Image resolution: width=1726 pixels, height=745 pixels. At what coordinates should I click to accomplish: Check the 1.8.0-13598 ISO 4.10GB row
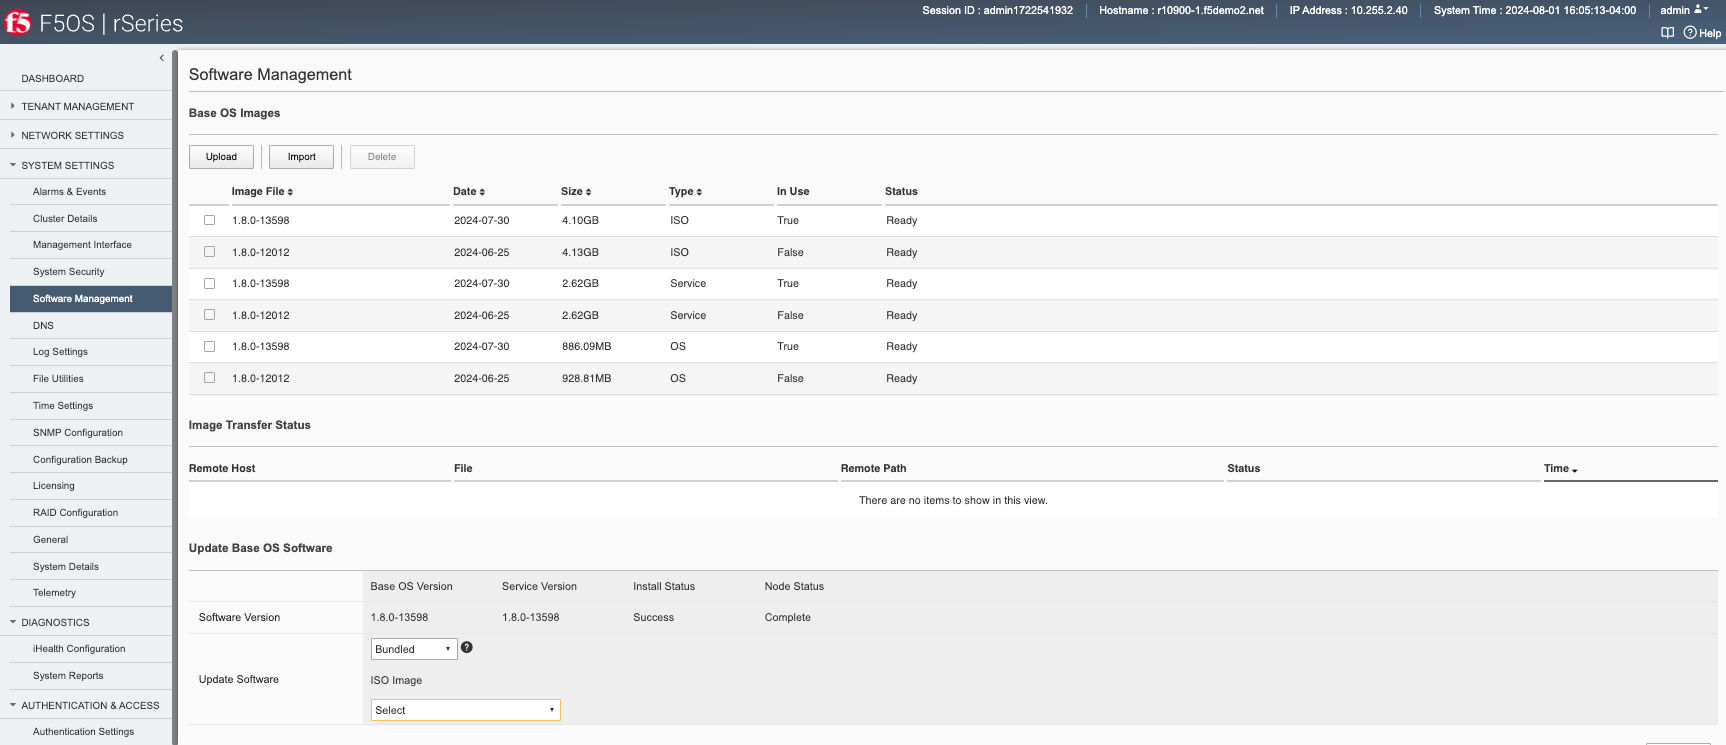coord(209,220)
